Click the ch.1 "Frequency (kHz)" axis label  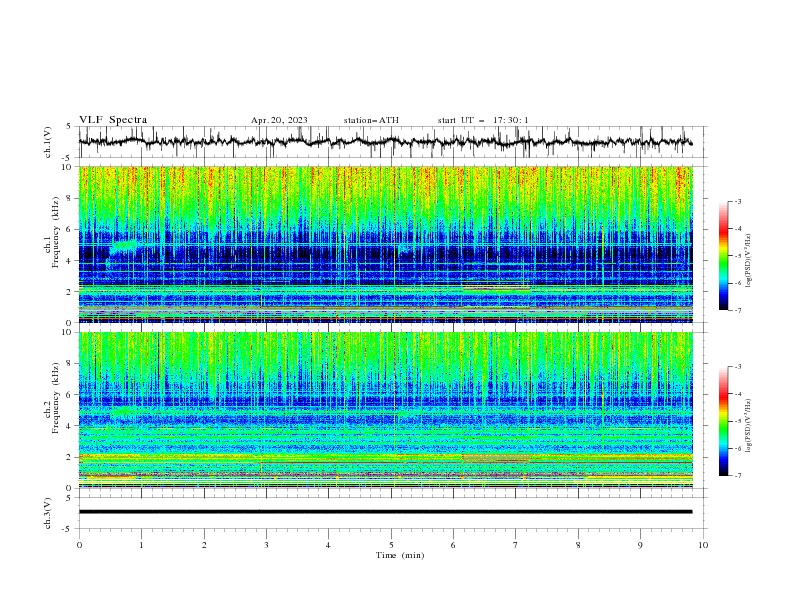pos(55,231)
